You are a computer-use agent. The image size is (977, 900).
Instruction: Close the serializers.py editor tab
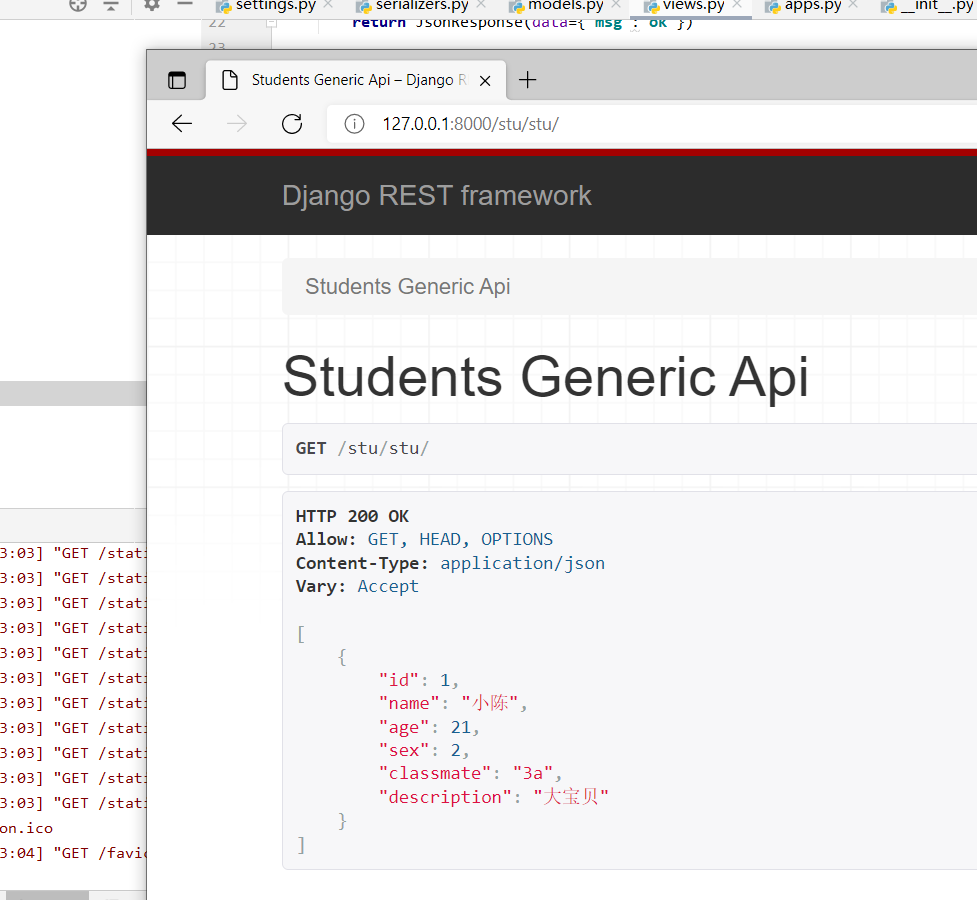pos(480,4)
